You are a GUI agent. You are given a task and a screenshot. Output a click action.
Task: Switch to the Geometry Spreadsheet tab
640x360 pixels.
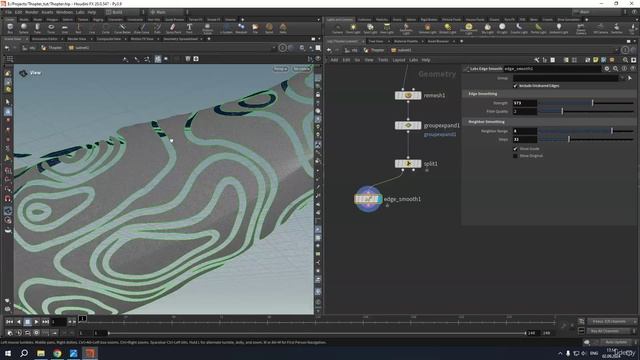tap(180, 39)
